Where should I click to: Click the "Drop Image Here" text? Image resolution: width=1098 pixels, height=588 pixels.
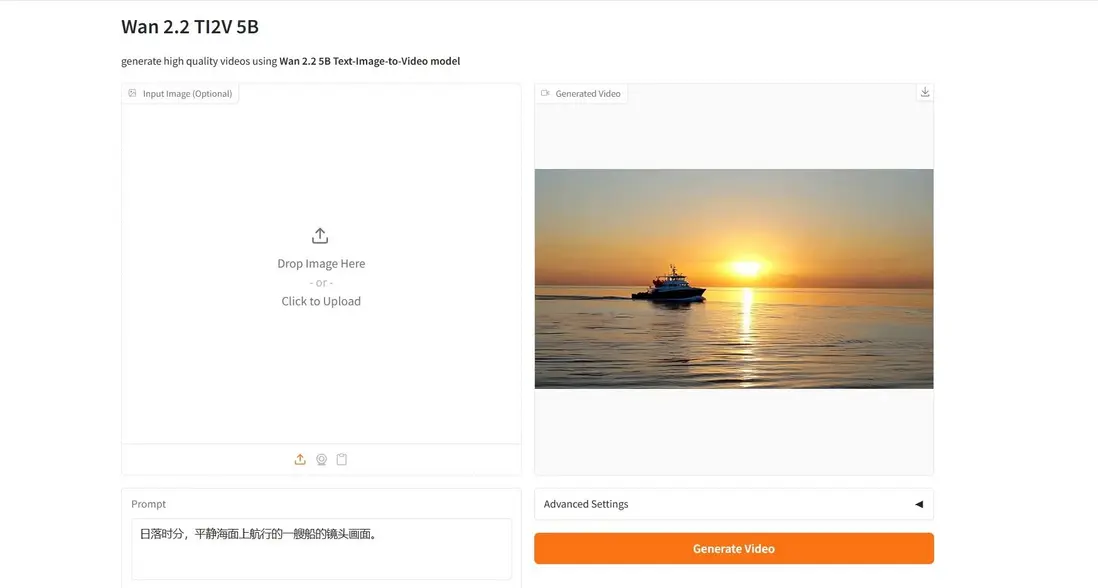321,264
